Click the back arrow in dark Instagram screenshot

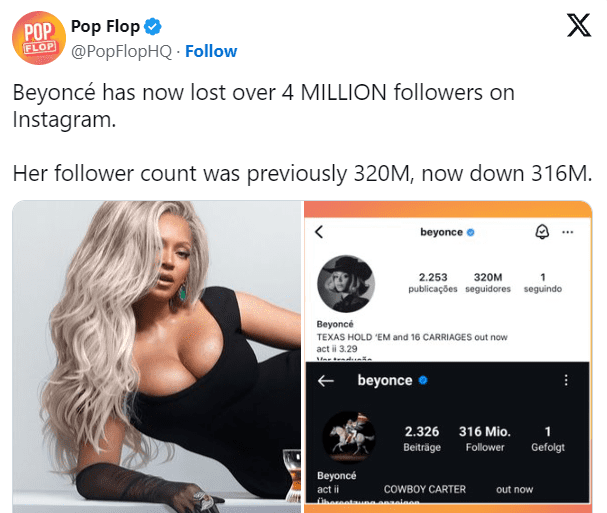pyautogui.click(x=326, y=381)
